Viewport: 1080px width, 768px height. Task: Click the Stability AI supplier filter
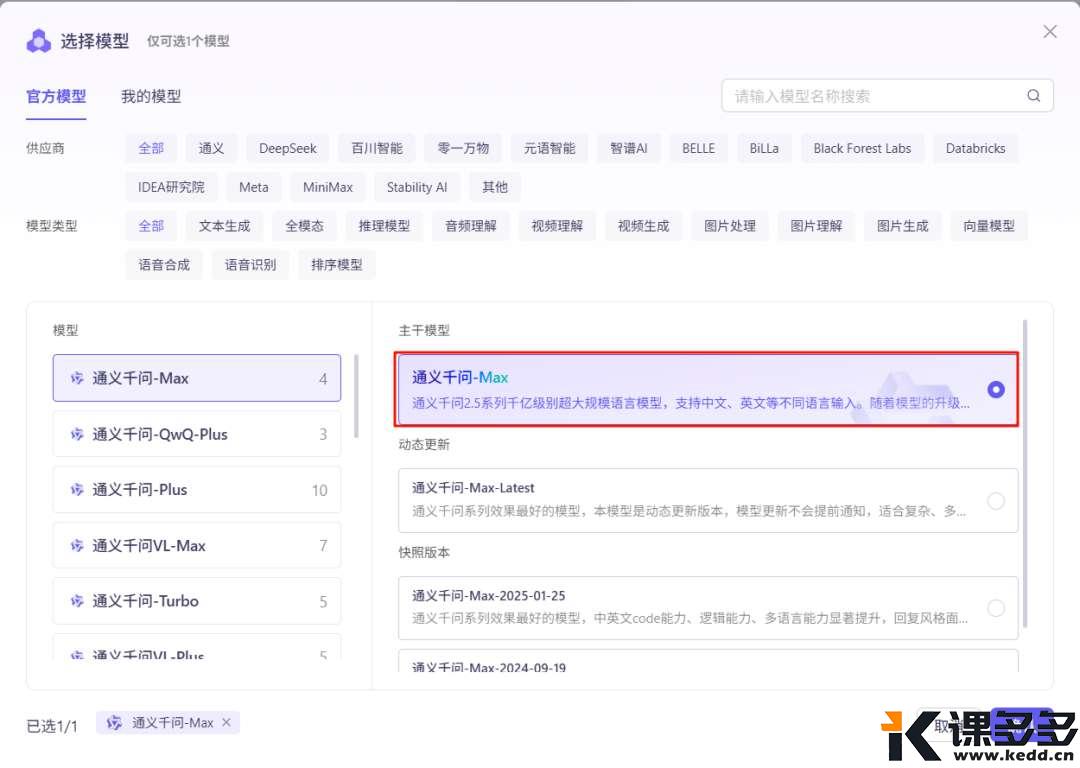click(x=416, y=187)
